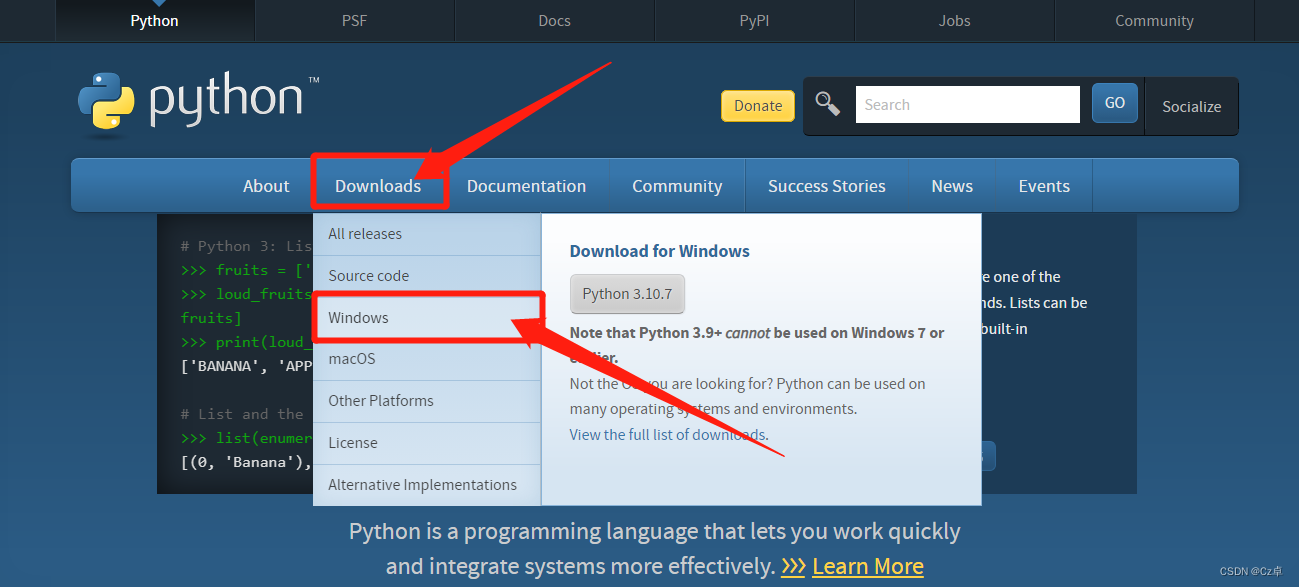The image size is (1299, 587).
Task: Click the GO search button
Action: point(1115,103)
